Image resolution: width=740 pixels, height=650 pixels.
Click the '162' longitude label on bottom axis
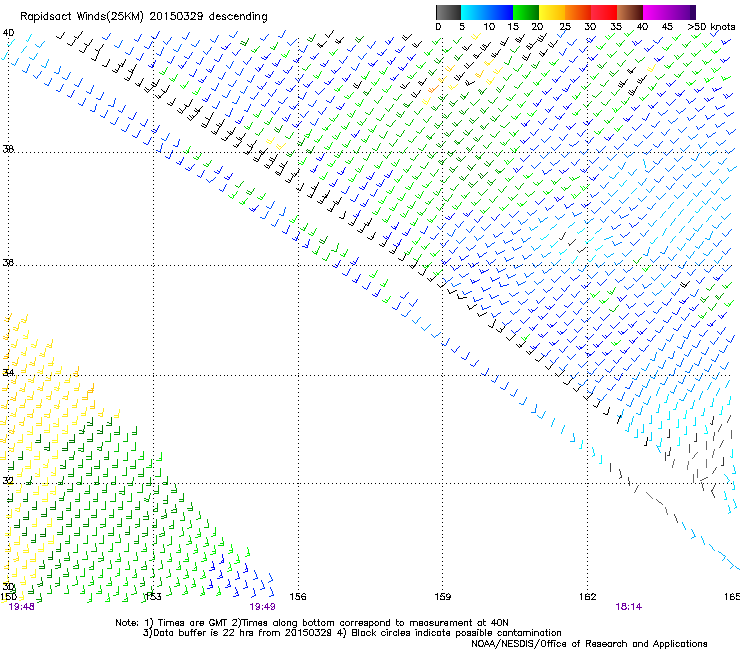pyautogui.click(x=588, y=597)
